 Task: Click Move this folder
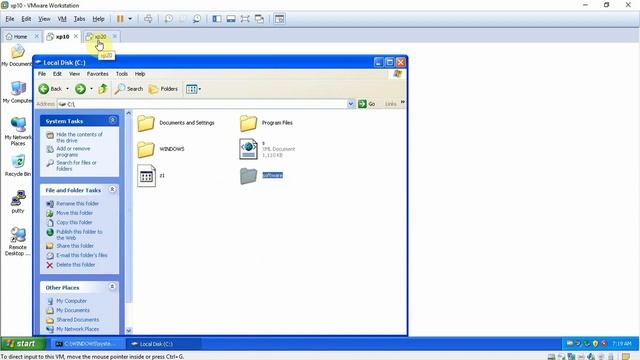tap(74, 213)
